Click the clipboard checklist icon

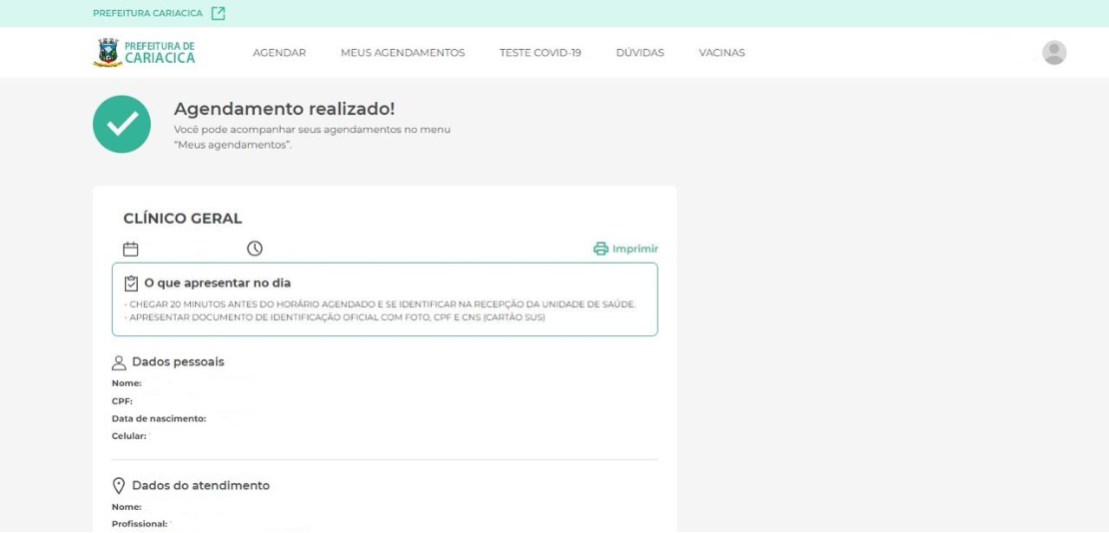[x=131, y=283]
